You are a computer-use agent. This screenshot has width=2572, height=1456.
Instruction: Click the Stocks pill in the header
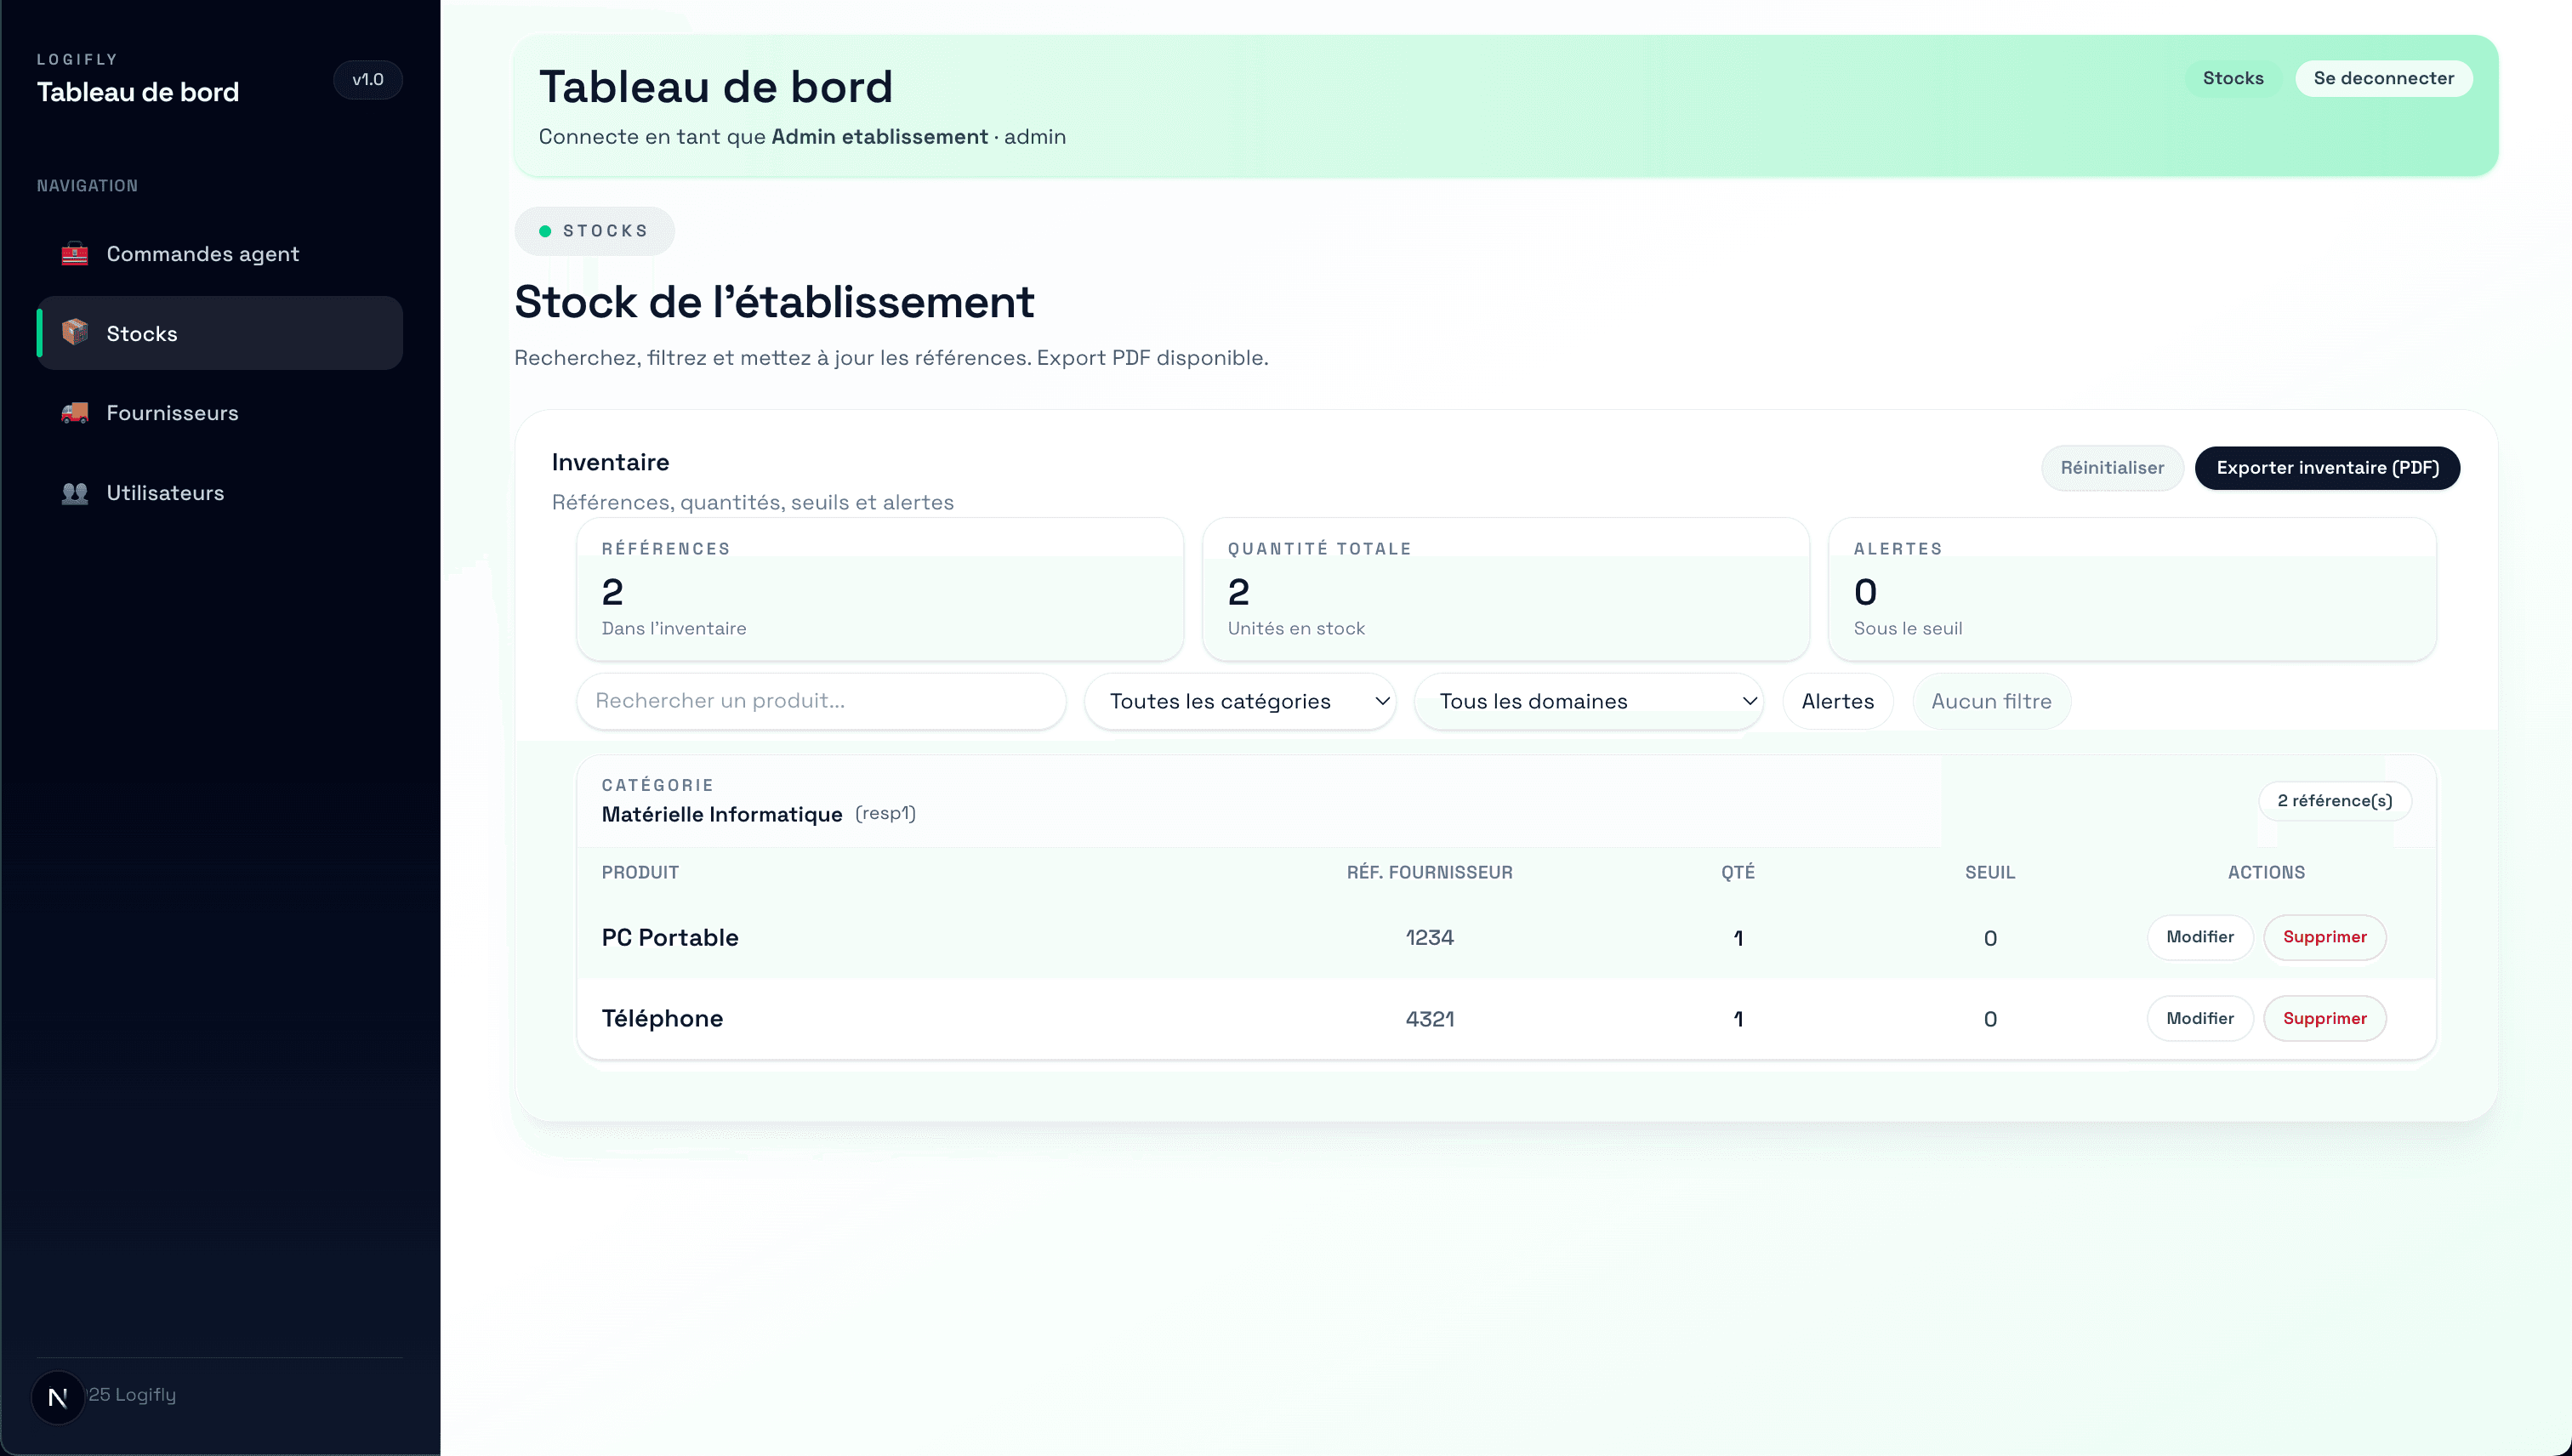pos(2232,78)
